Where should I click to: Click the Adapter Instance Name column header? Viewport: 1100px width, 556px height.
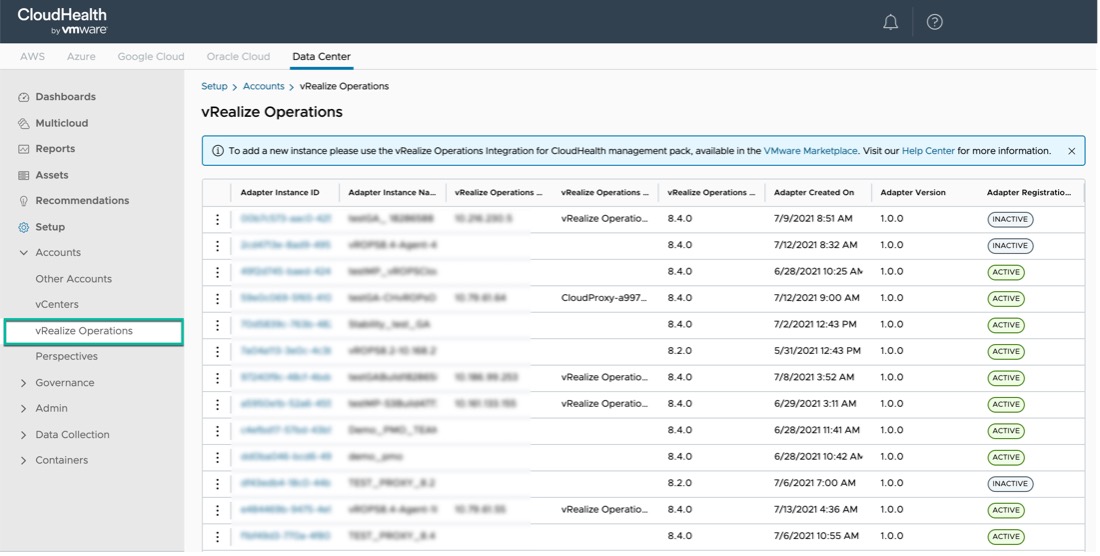[391, 193]
